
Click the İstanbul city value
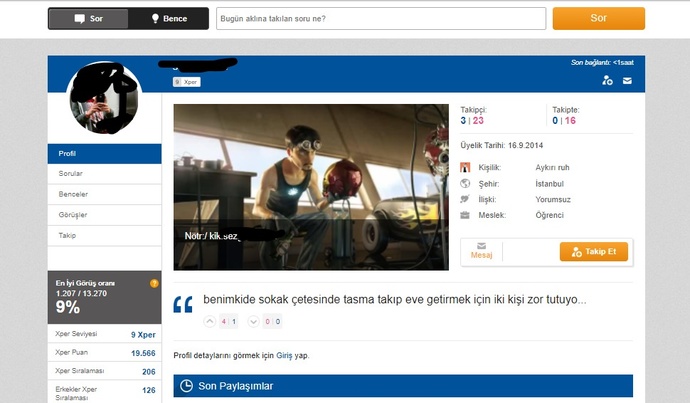(x=550, y=184)
